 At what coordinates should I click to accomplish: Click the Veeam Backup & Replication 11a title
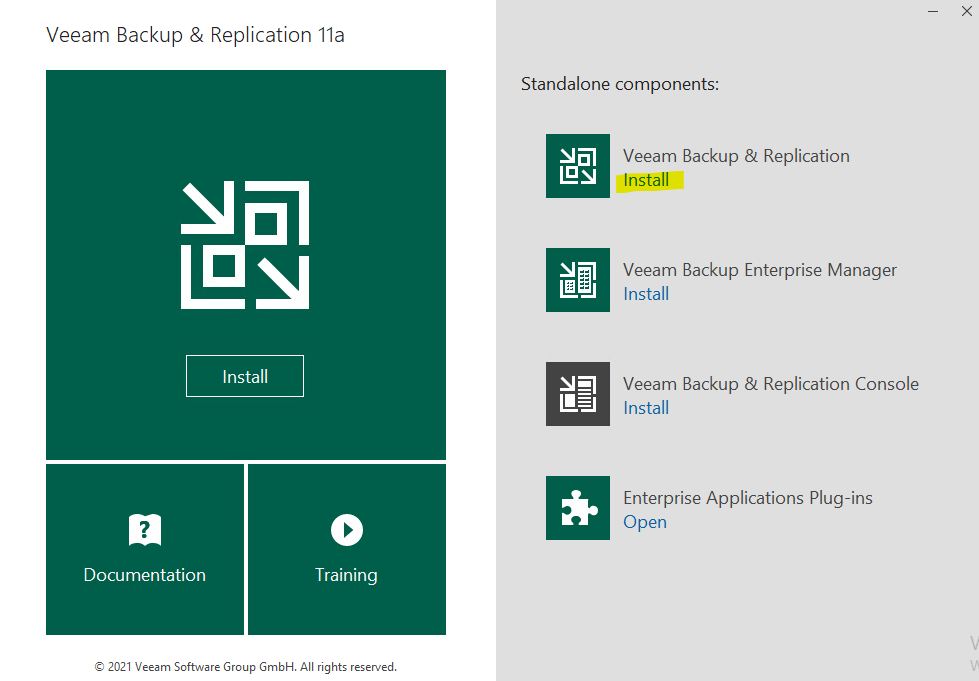coord(194,34)
